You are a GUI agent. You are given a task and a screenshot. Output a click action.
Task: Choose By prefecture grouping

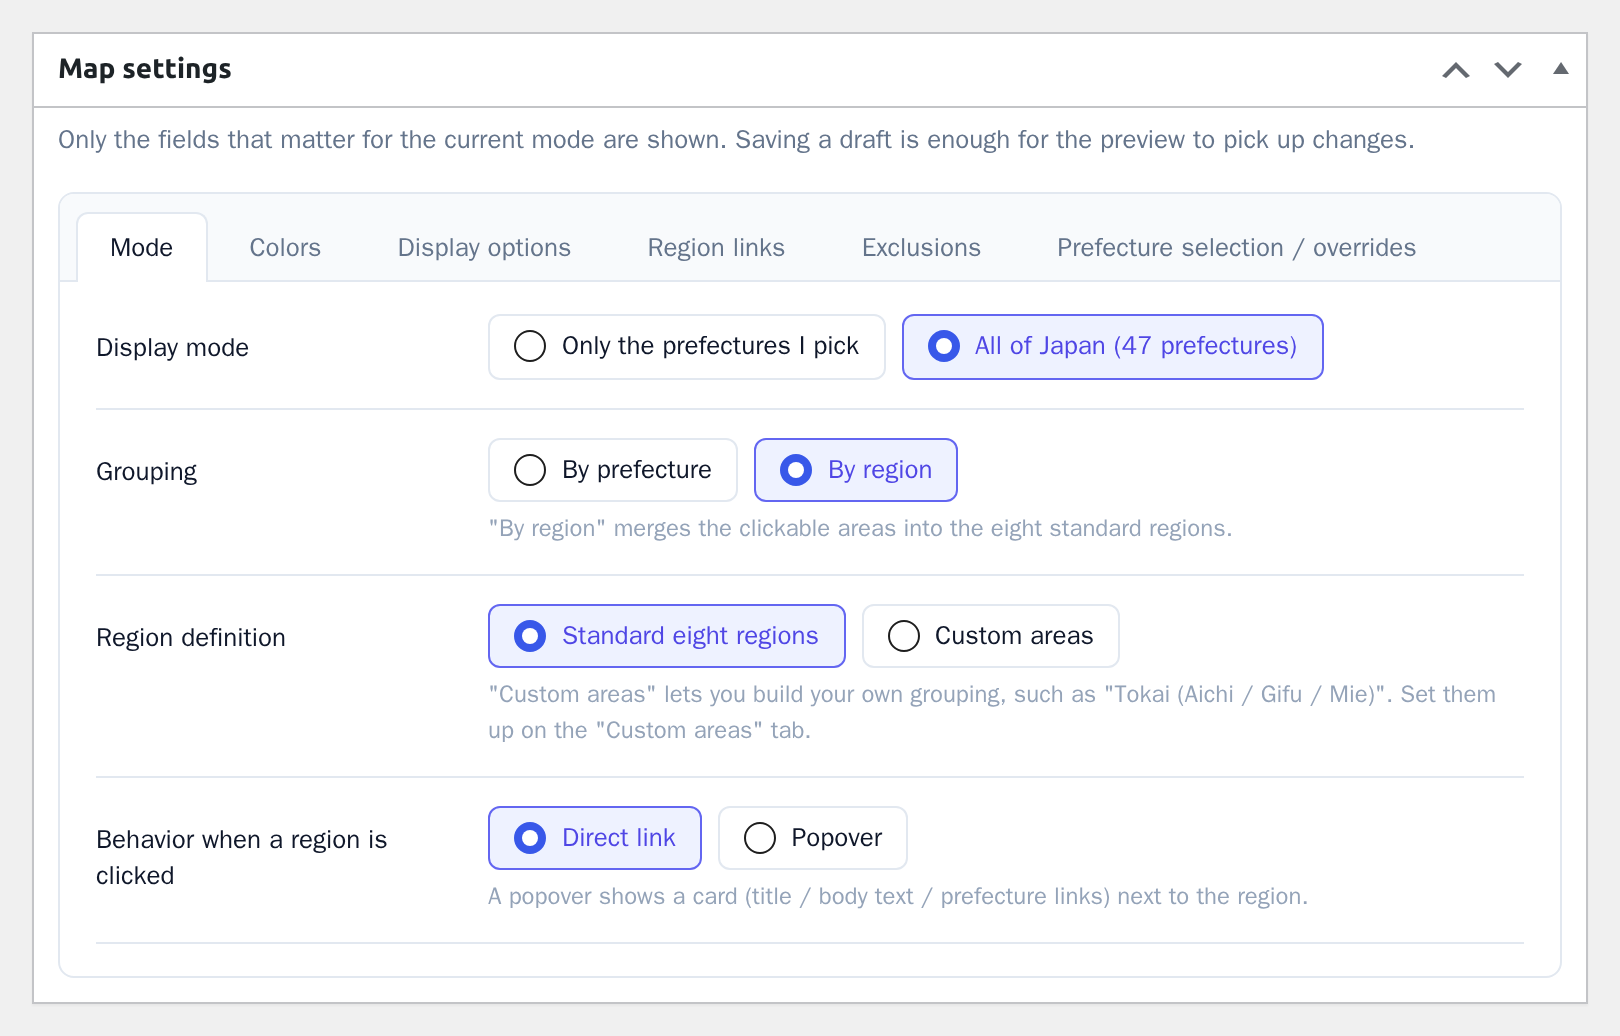point(613,470)
